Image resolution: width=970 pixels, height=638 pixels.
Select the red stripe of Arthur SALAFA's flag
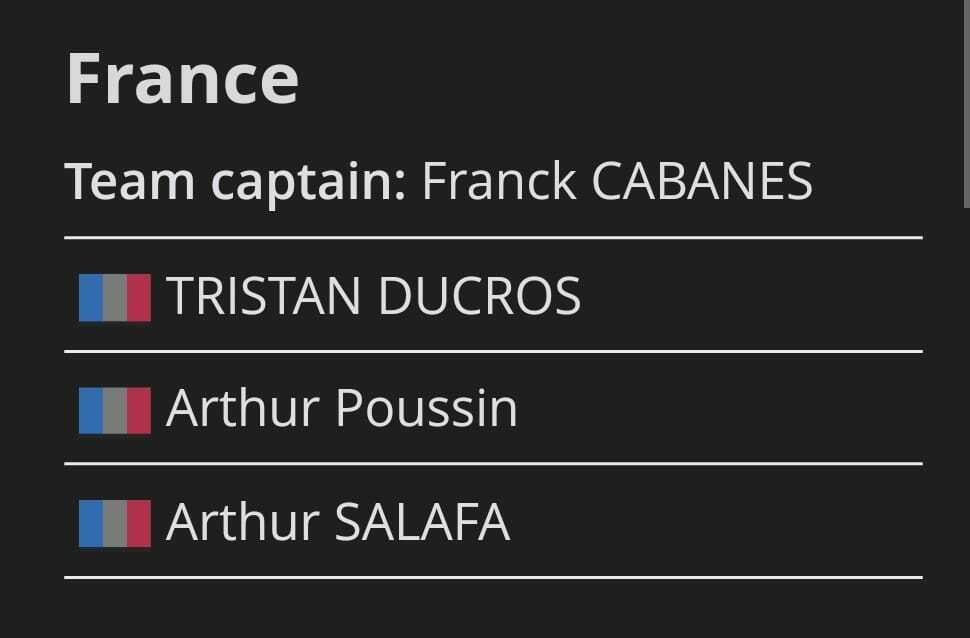[x=139, y=523]
